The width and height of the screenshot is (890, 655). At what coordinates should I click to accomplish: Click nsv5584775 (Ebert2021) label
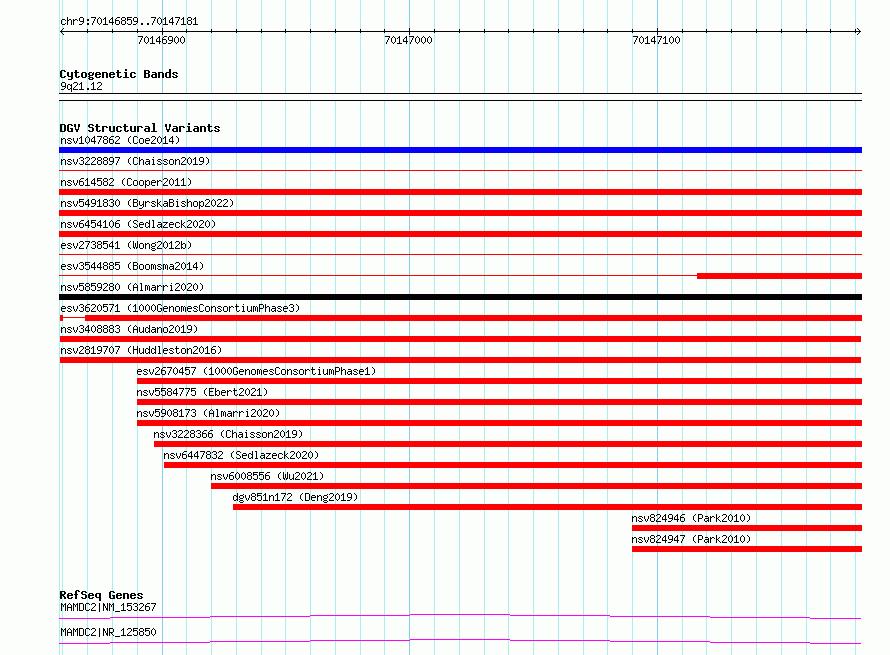[x=202, y=392]
